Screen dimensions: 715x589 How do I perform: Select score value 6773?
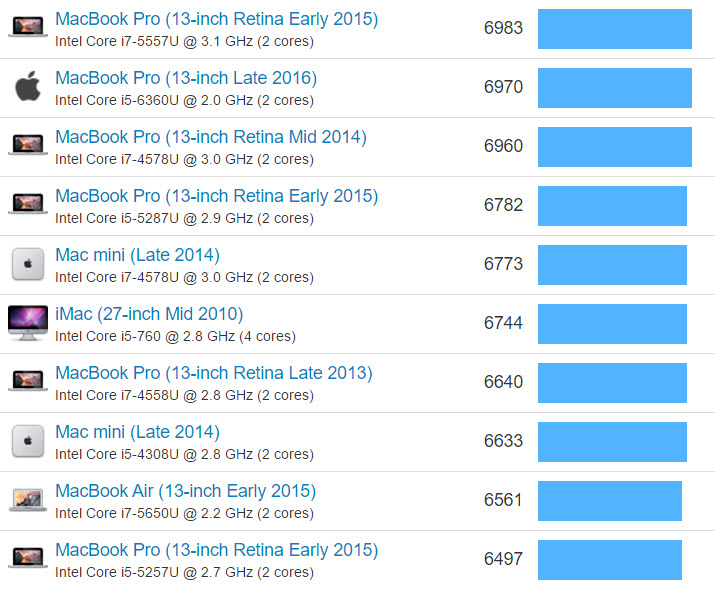(x=503, y=264)
